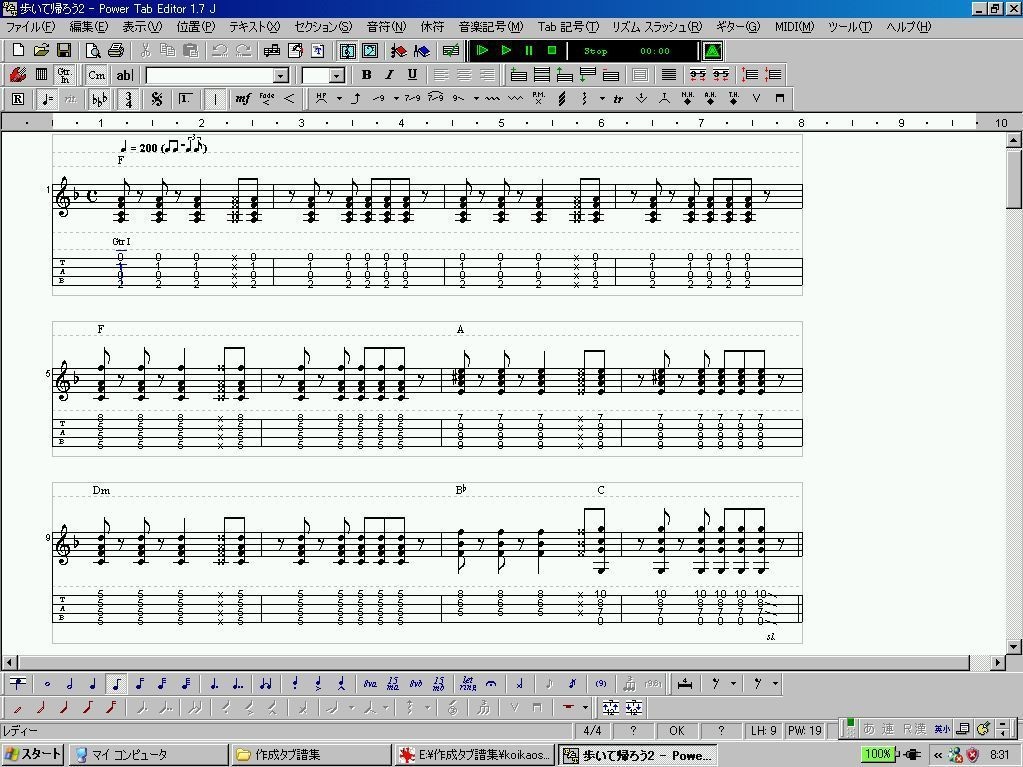
Task: Click the horizontal scrollbar right arrow
Action: click(x=998, y=663)
